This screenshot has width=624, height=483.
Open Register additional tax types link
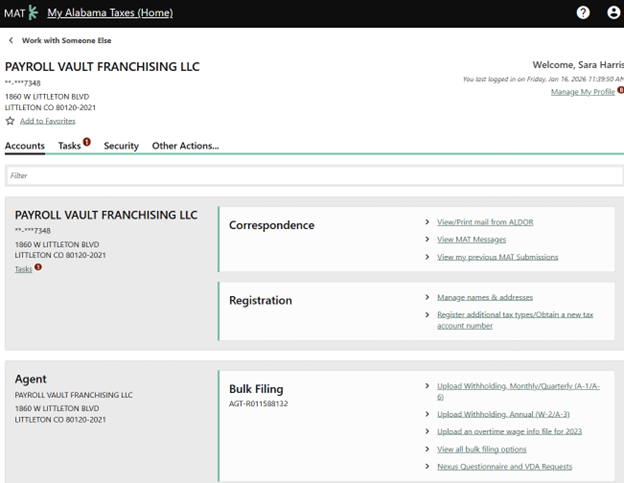(515, 320)
